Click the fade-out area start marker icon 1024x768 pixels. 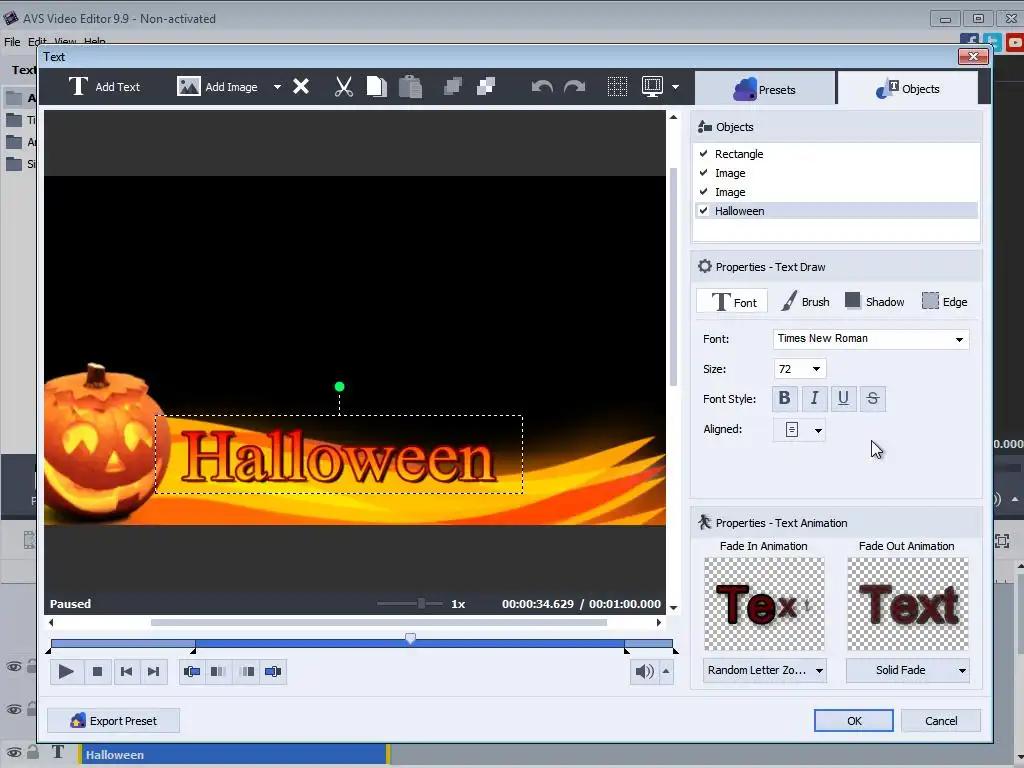point(247,671)
